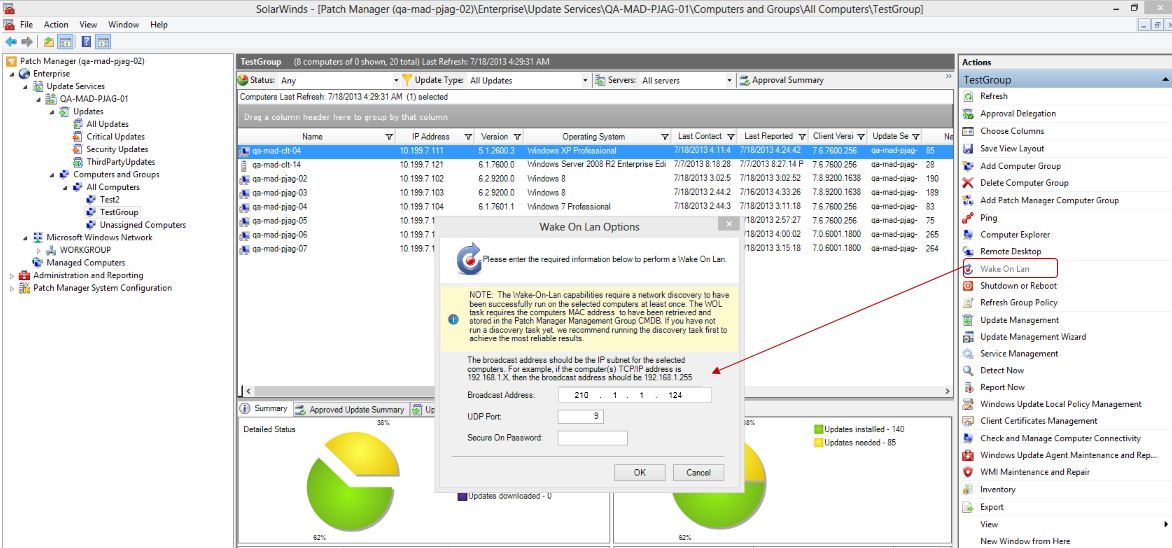Click the Refresh action icon

click(968, 96)
